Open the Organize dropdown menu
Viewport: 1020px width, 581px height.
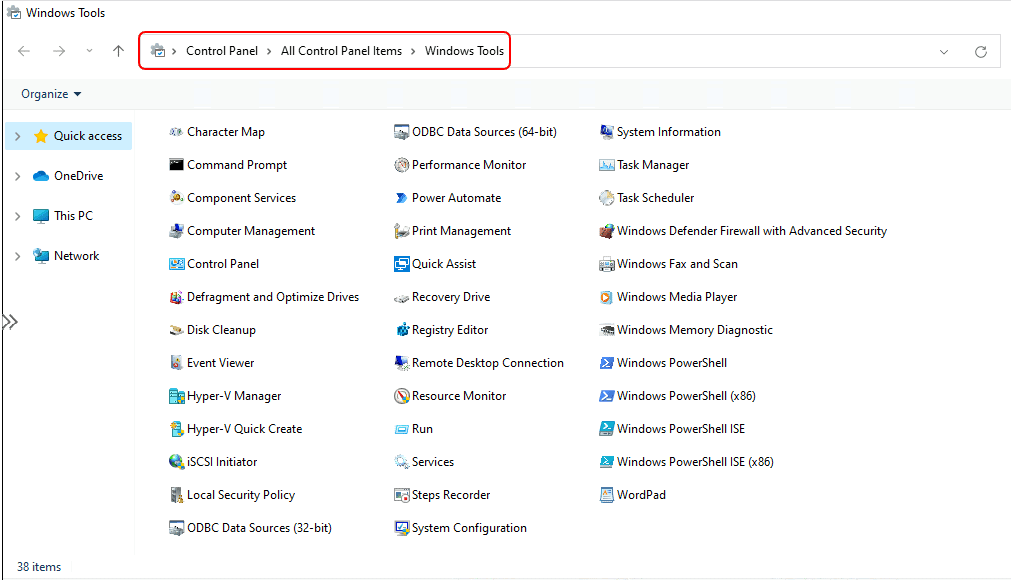pyautogui.click(x=49, y=93)
